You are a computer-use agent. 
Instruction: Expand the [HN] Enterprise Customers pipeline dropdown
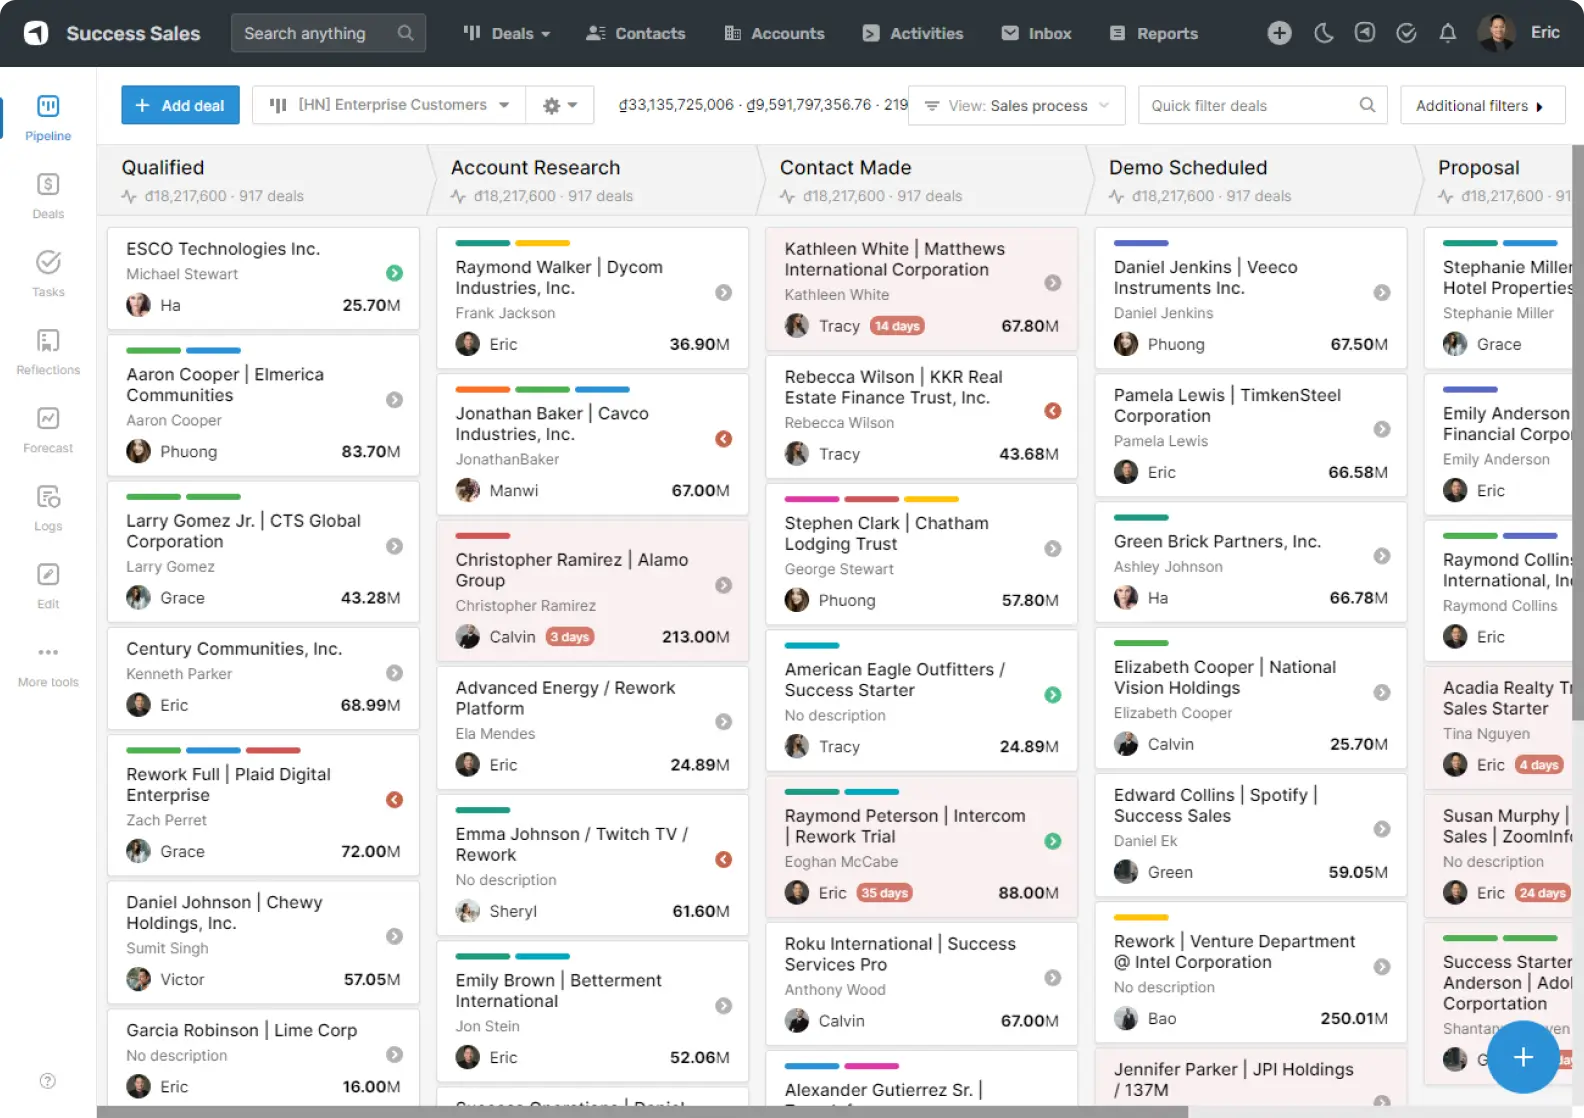pyautogui.click(x=389, y=105)
